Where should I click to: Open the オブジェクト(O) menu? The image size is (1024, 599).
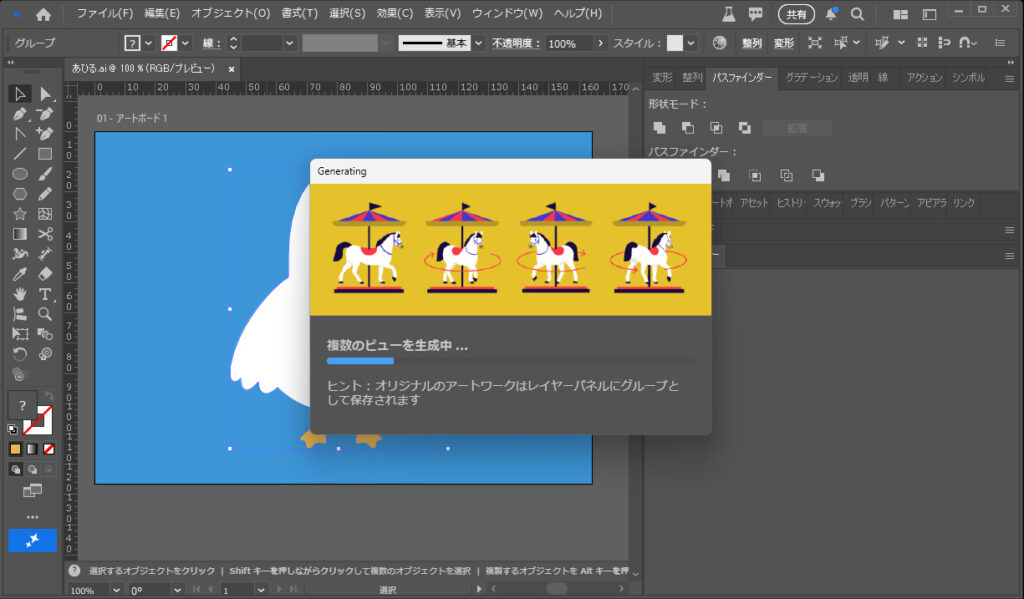[230, 14]
